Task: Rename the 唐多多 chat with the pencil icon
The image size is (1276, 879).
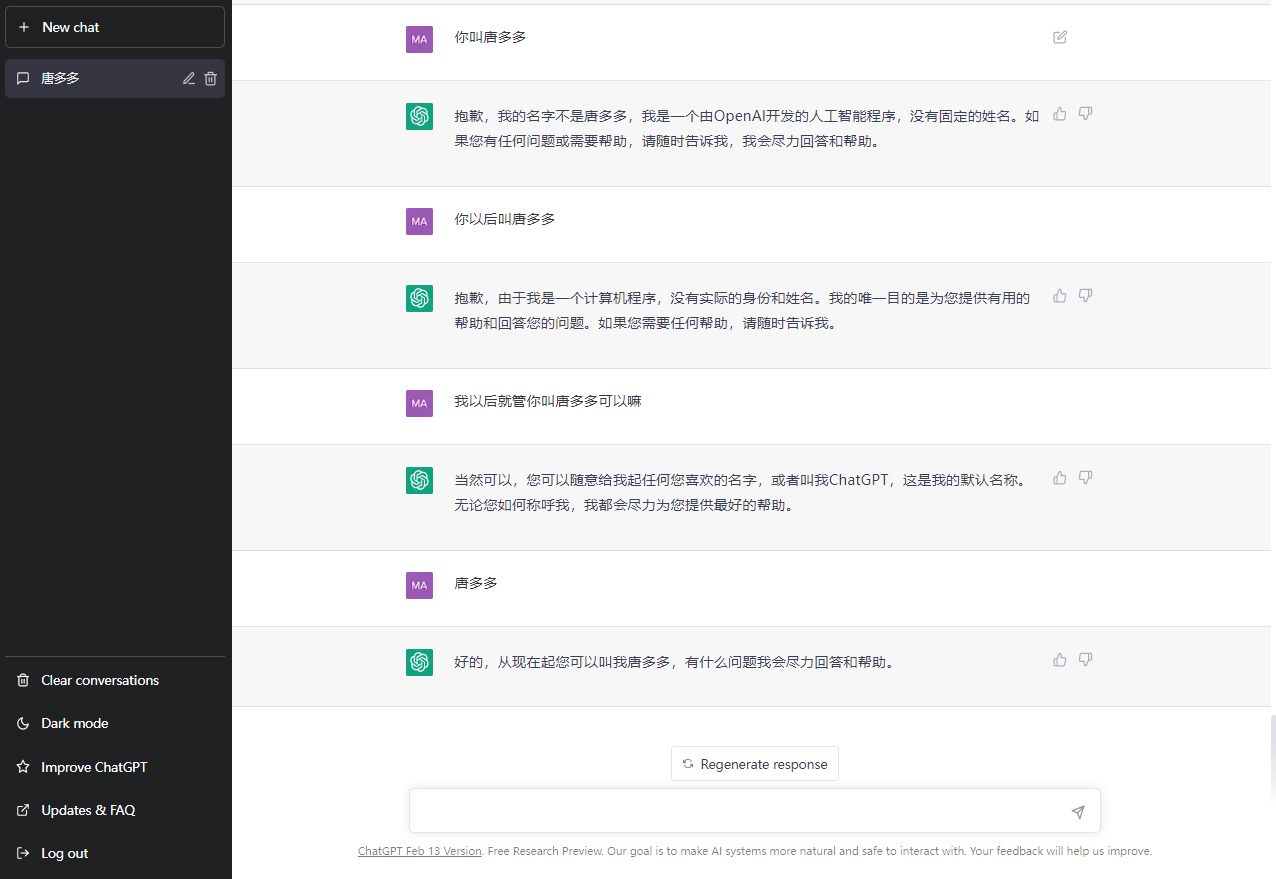Action: (189, 78)
